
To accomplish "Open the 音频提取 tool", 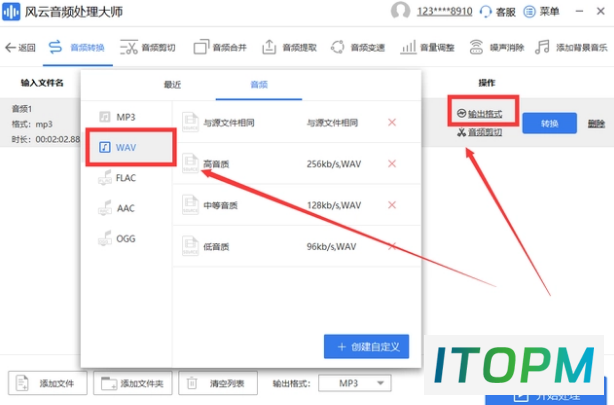I will point(289,47).
